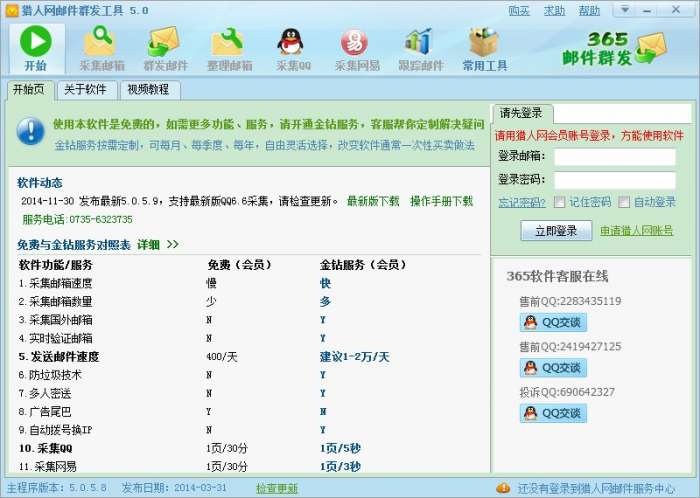Switch to the 开始页 tab

pos(29,89)
